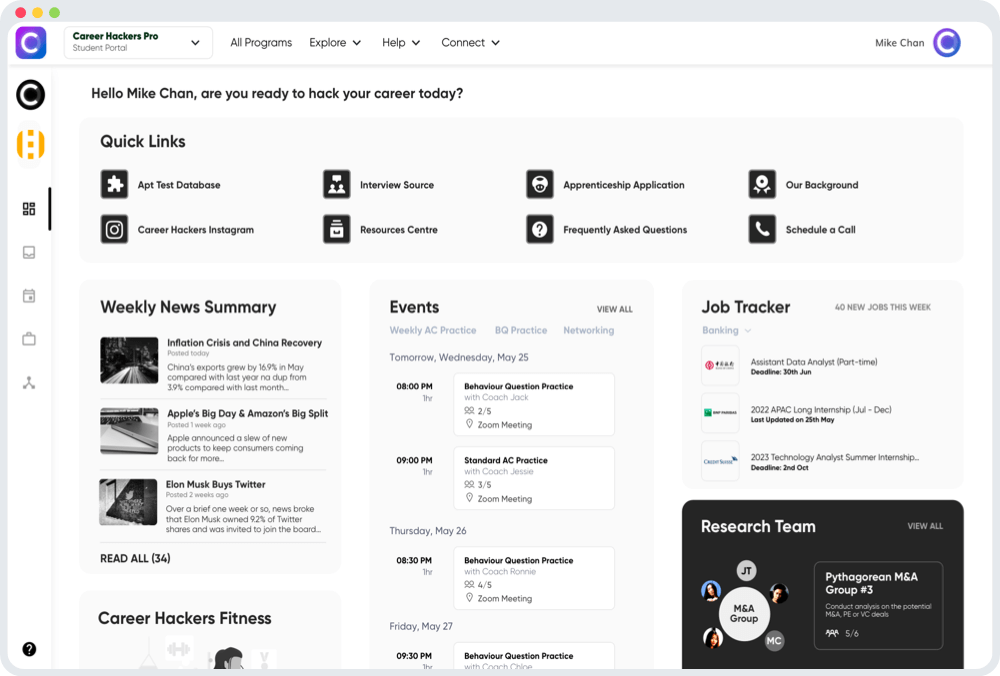1000x676 pixels.
Task: Open the Connect menu in navbar
Action: pos(471,43)
